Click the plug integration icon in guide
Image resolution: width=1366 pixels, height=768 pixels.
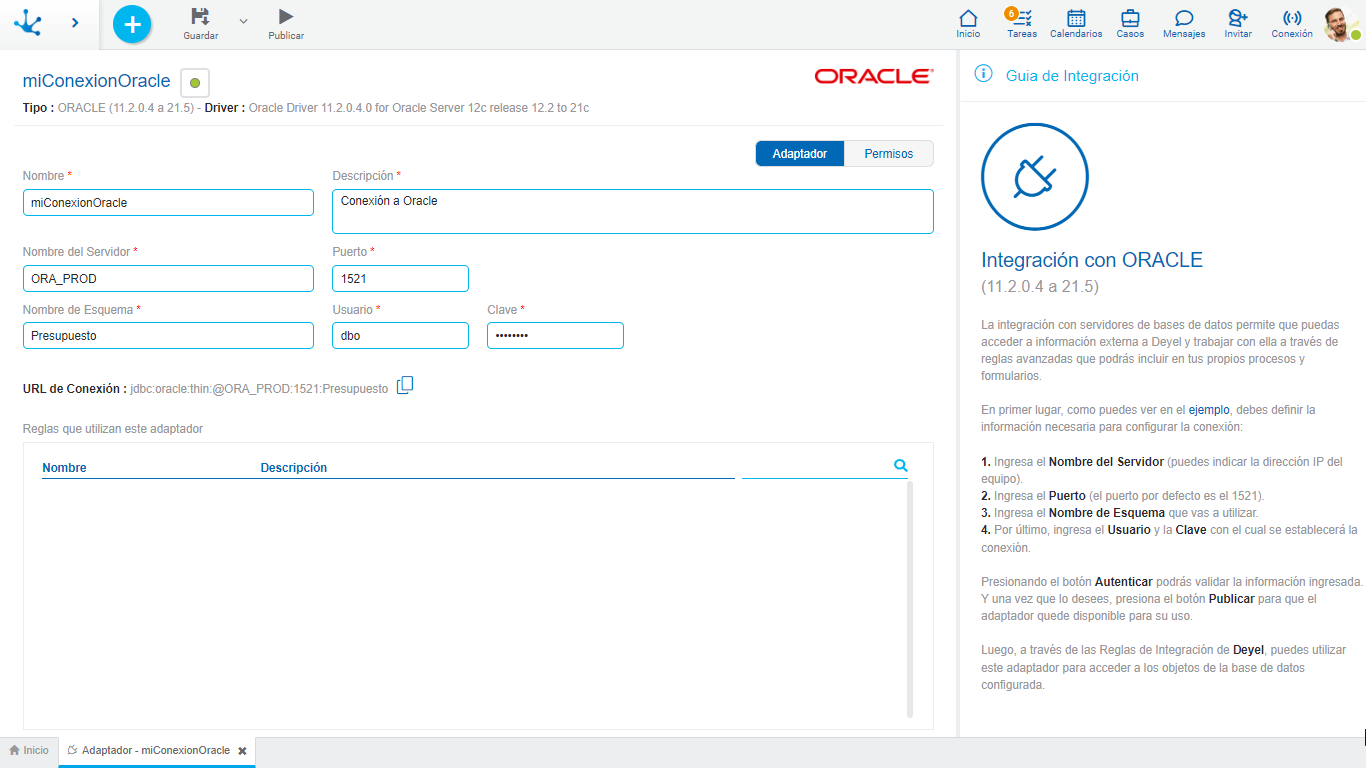(1034, 178)
